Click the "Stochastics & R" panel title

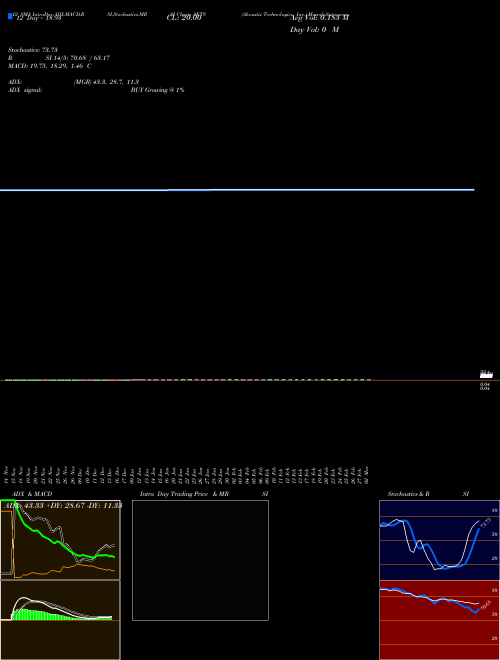click(408, 494)
